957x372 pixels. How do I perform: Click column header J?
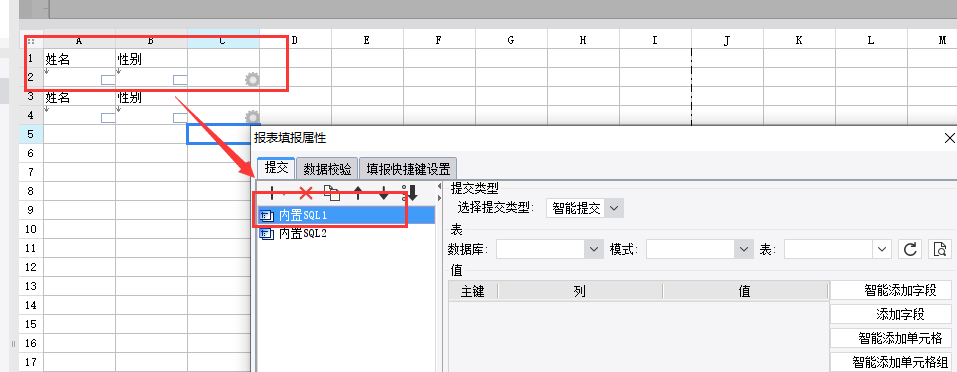(728, 40)
